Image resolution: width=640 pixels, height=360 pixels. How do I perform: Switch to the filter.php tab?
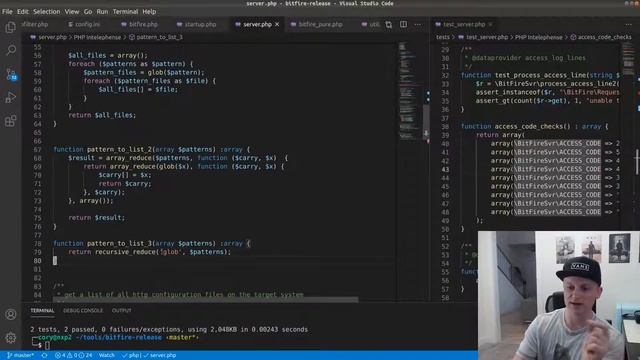pyautogui.click(x=35, y=24)
